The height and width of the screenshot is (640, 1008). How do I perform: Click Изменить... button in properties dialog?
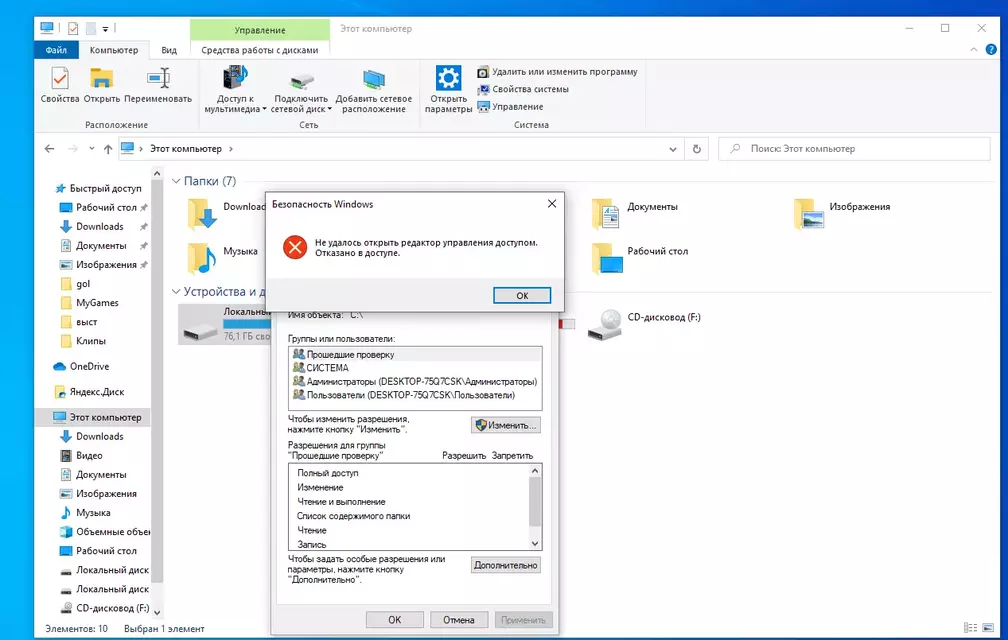pos(506,425)
